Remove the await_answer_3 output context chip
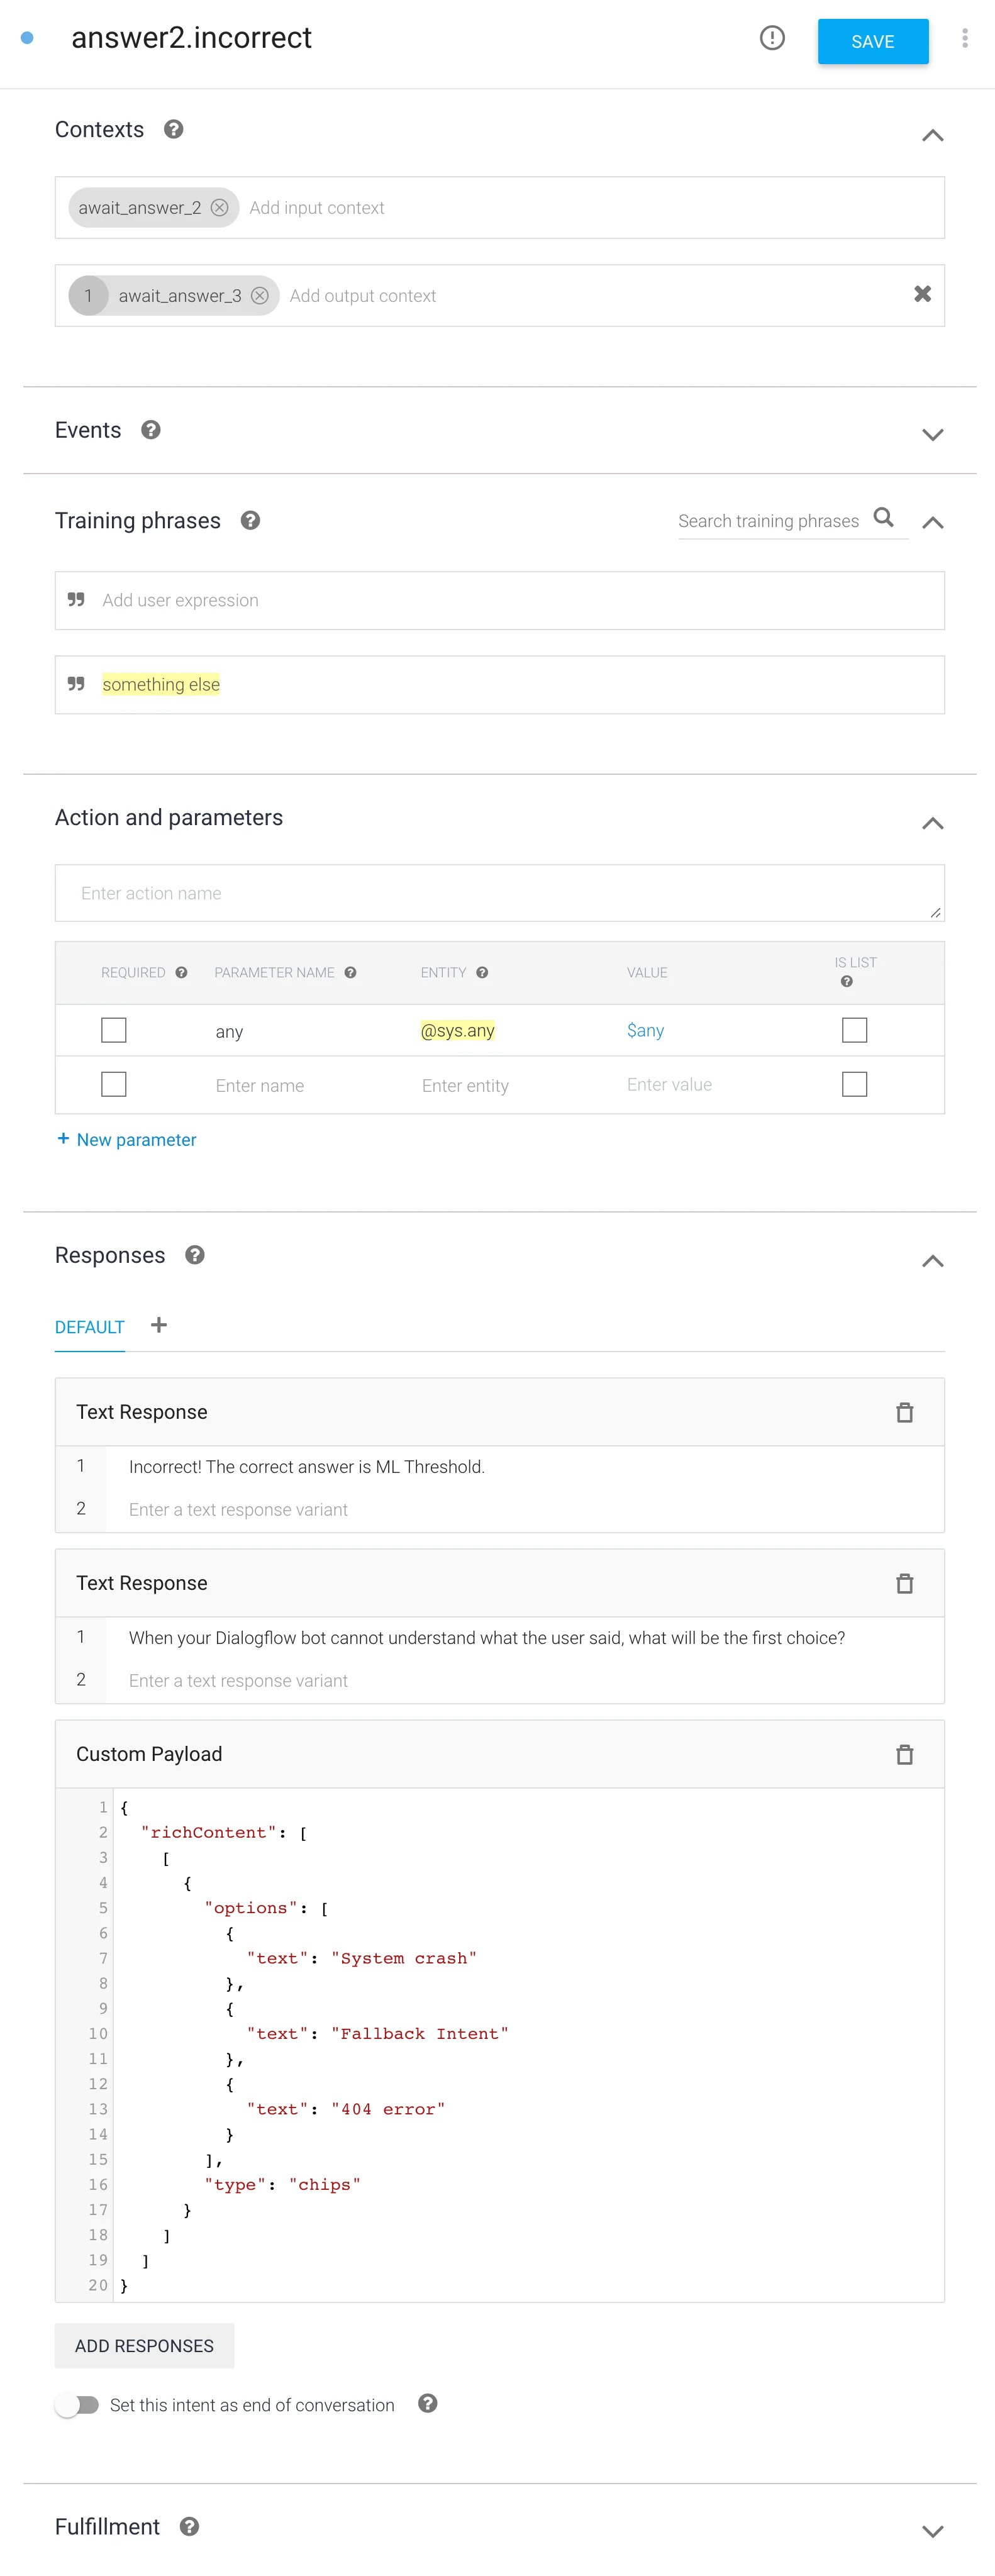Image resolution: width=995 pixels, height=2576 pixels. tap(260, 296)
